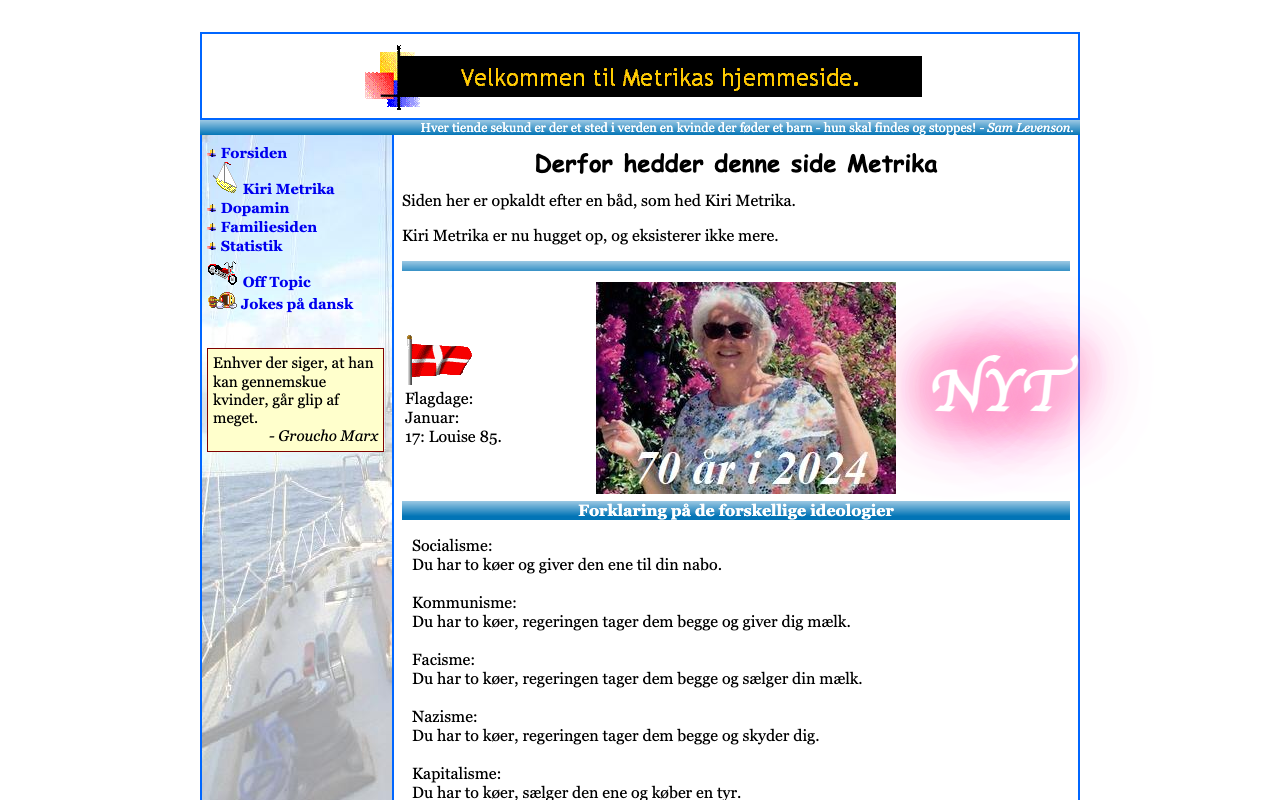Open the Statistik page

[252, 246]
